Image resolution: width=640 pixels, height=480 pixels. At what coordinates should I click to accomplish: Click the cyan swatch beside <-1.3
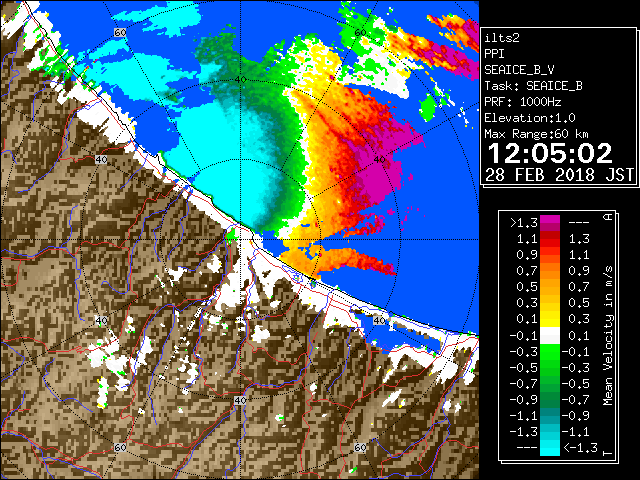[550, 448]
